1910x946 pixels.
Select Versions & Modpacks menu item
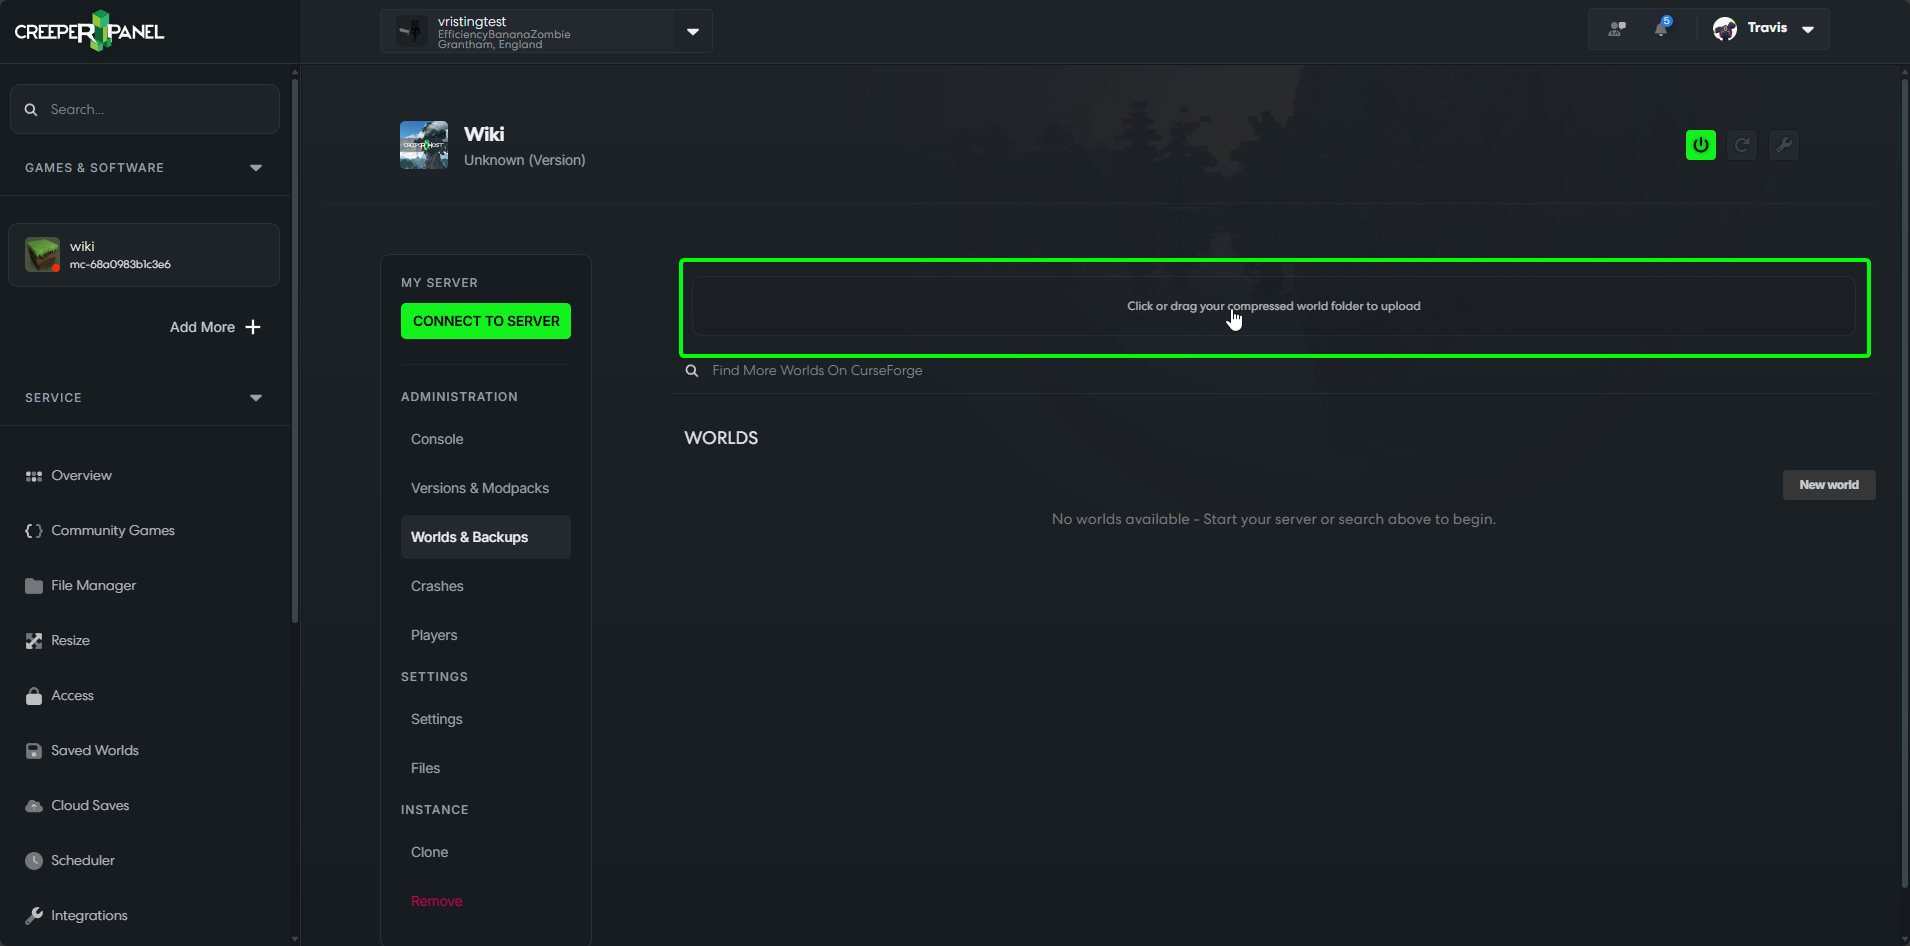tap(480, 488)
